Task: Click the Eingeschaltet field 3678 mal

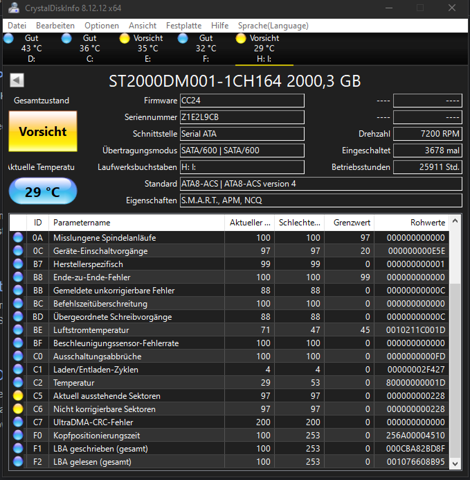Action: (428, 150)
